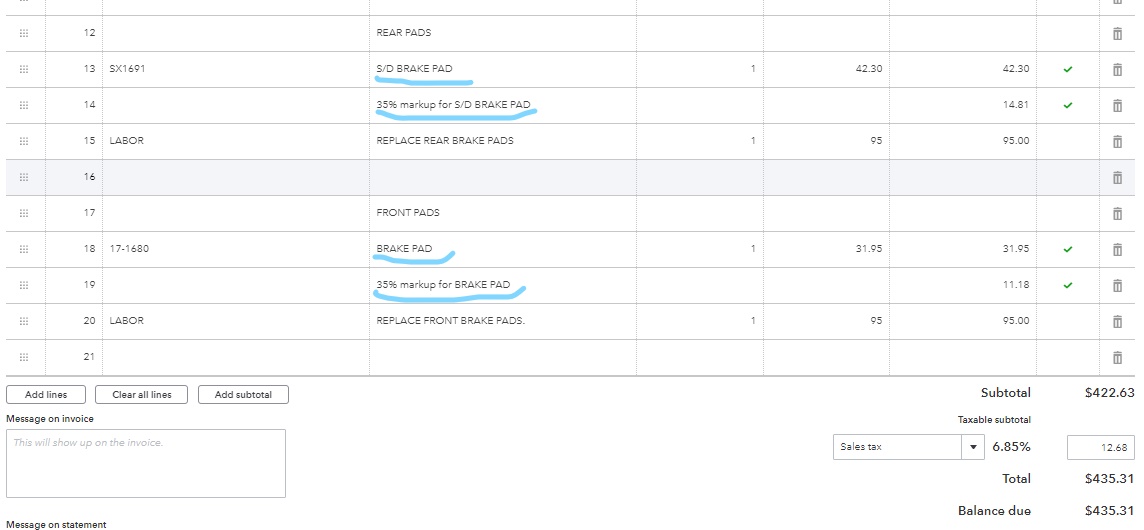Click into Message on invoice box
The width and height of the screenshot is (1144, 530).
146,463
